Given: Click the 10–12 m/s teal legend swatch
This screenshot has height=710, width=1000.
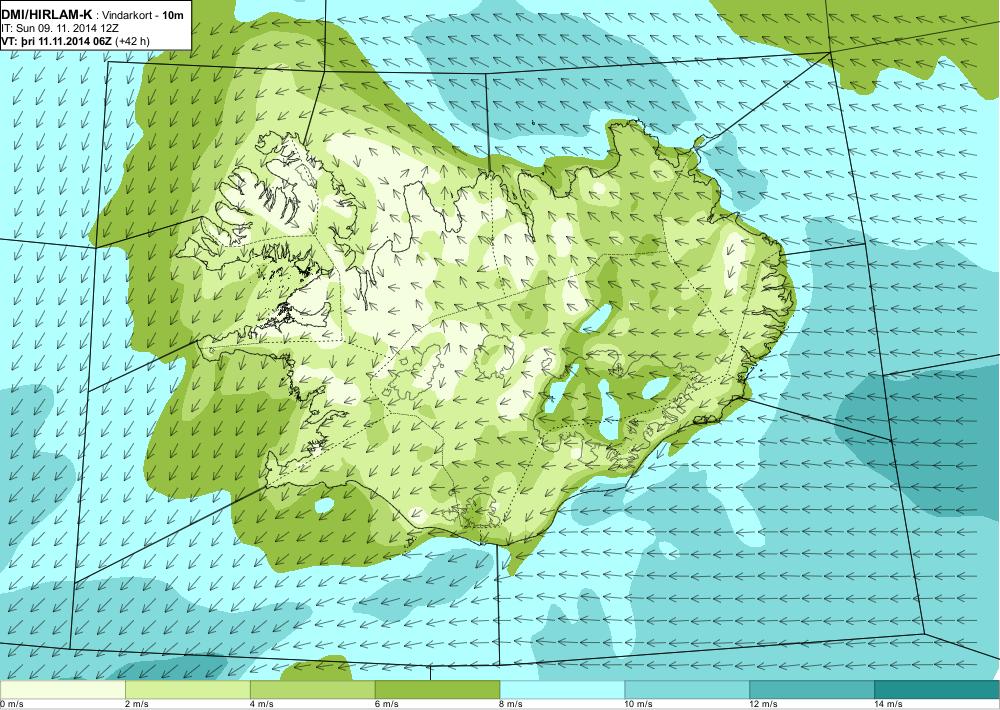Looking at the screenshot, I should click(688, 689).
